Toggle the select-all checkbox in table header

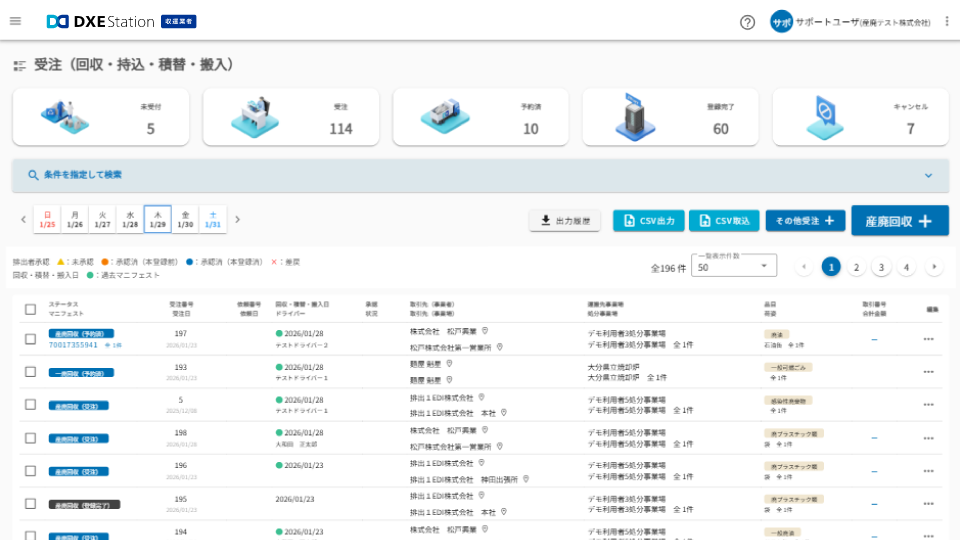[x=30, y=309]
